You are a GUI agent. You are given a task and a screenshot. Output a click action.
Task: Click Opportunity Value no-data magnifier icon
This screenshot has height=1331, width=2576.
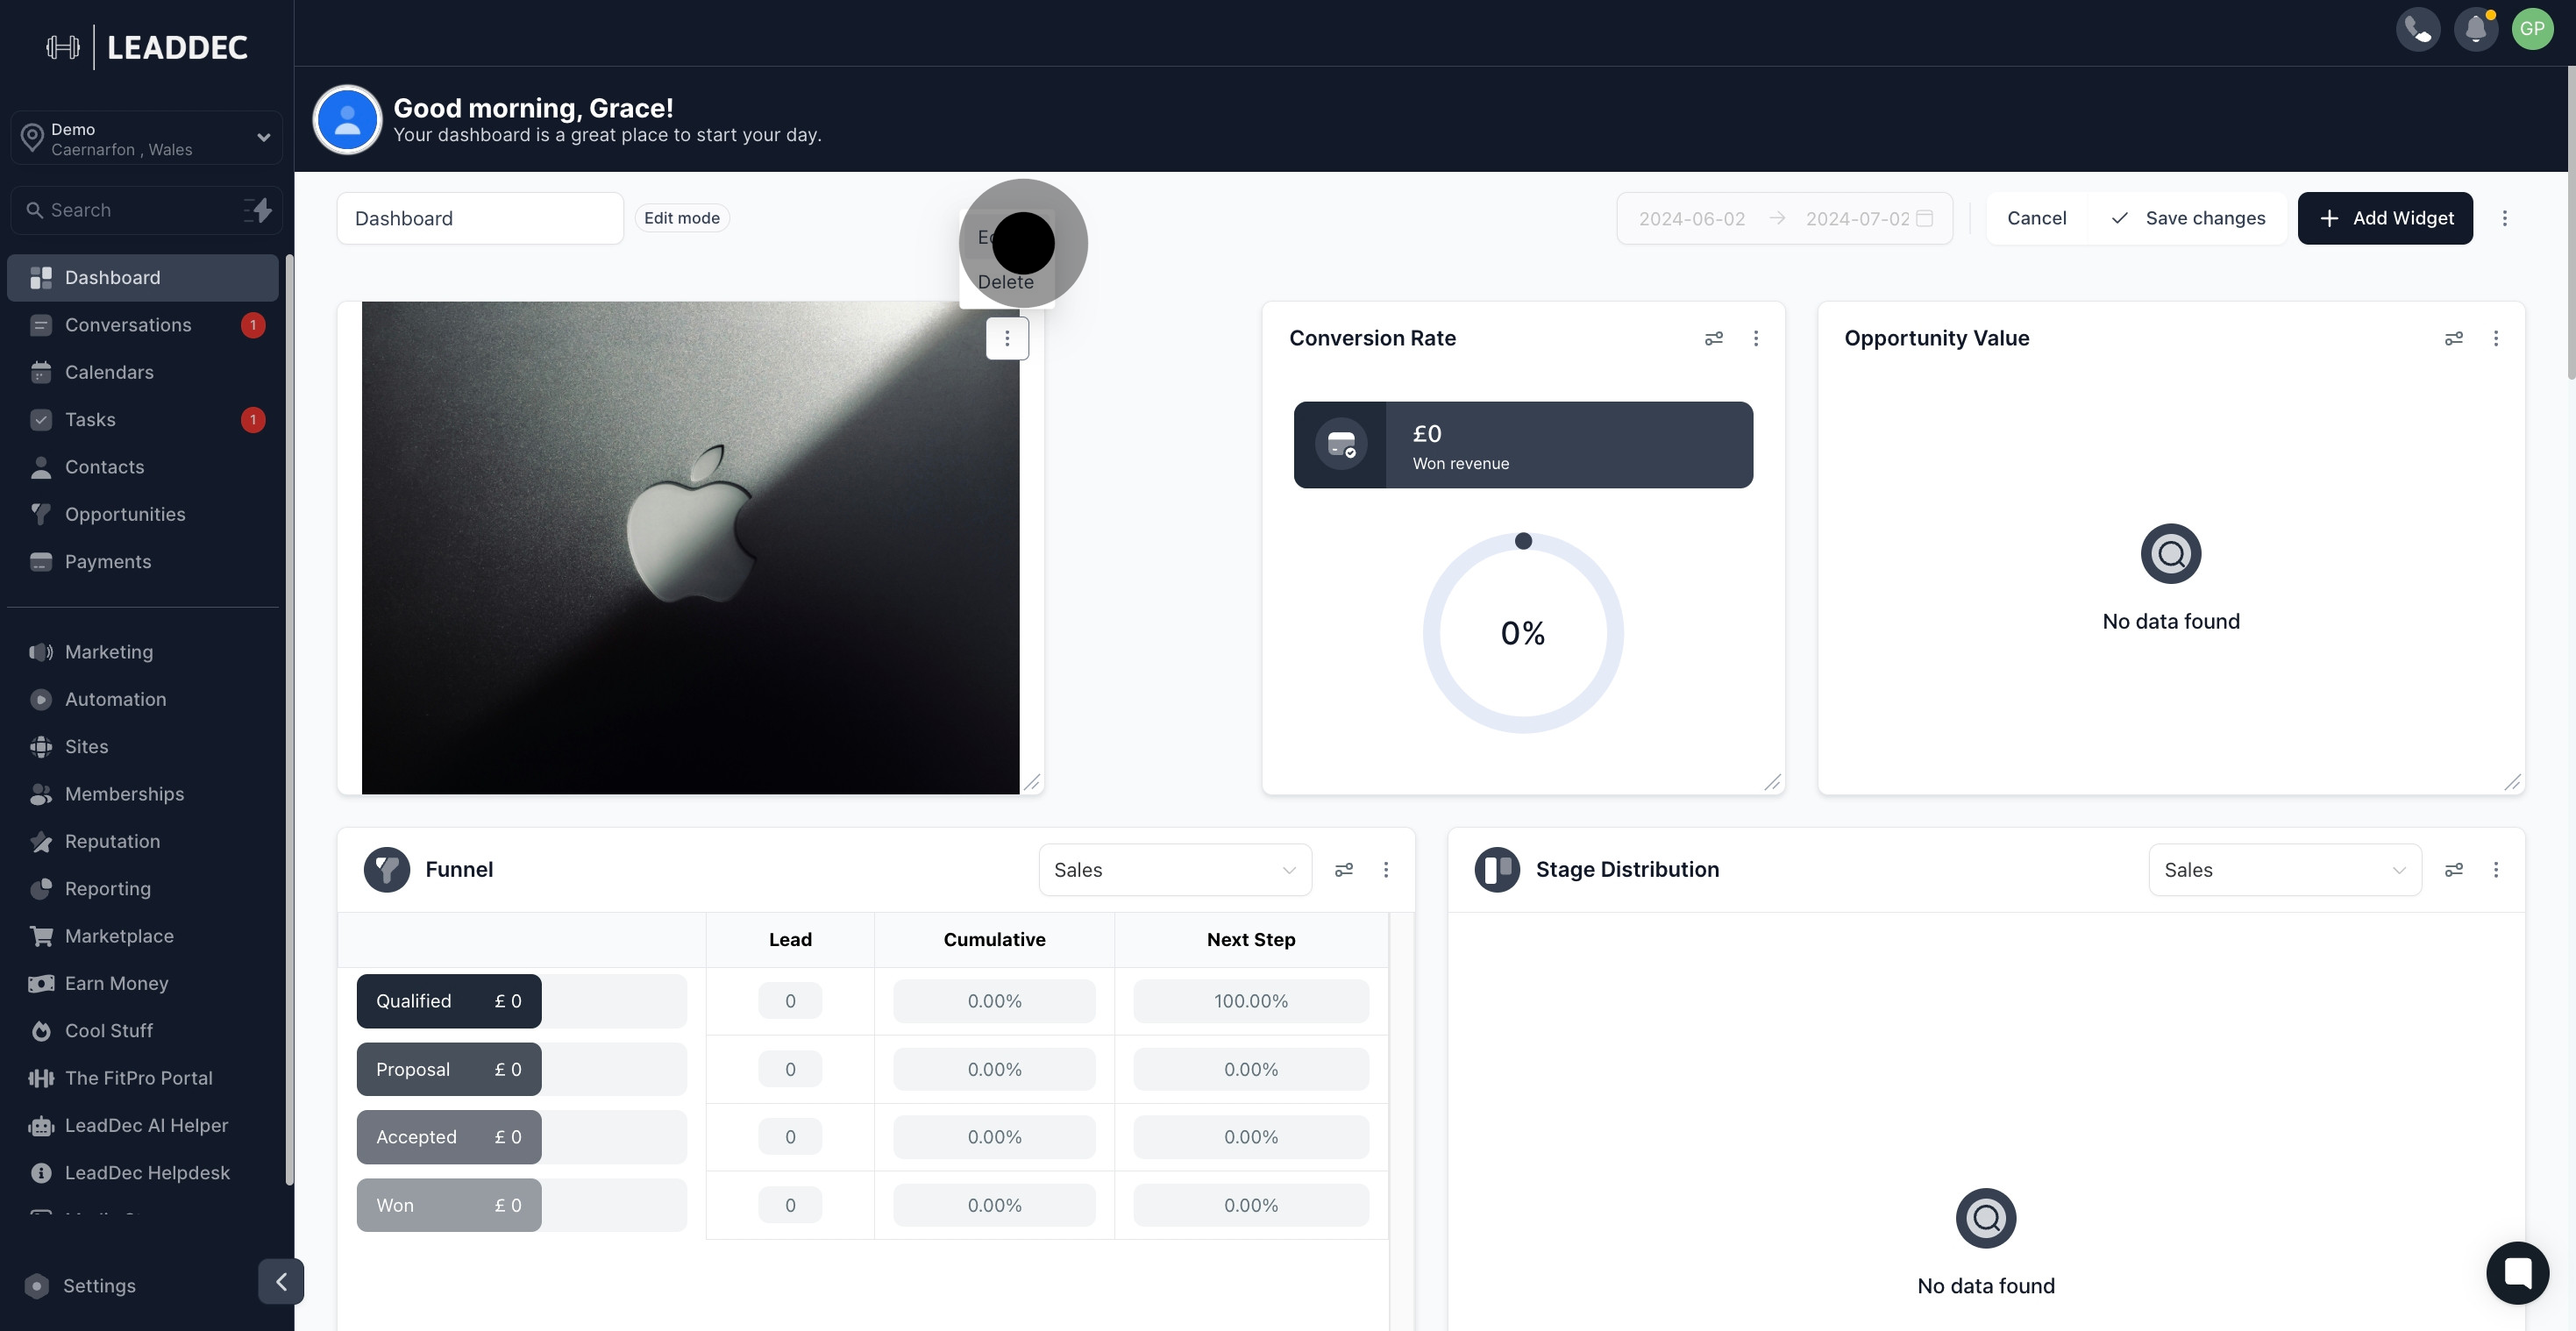click(x=2171, y=553)
